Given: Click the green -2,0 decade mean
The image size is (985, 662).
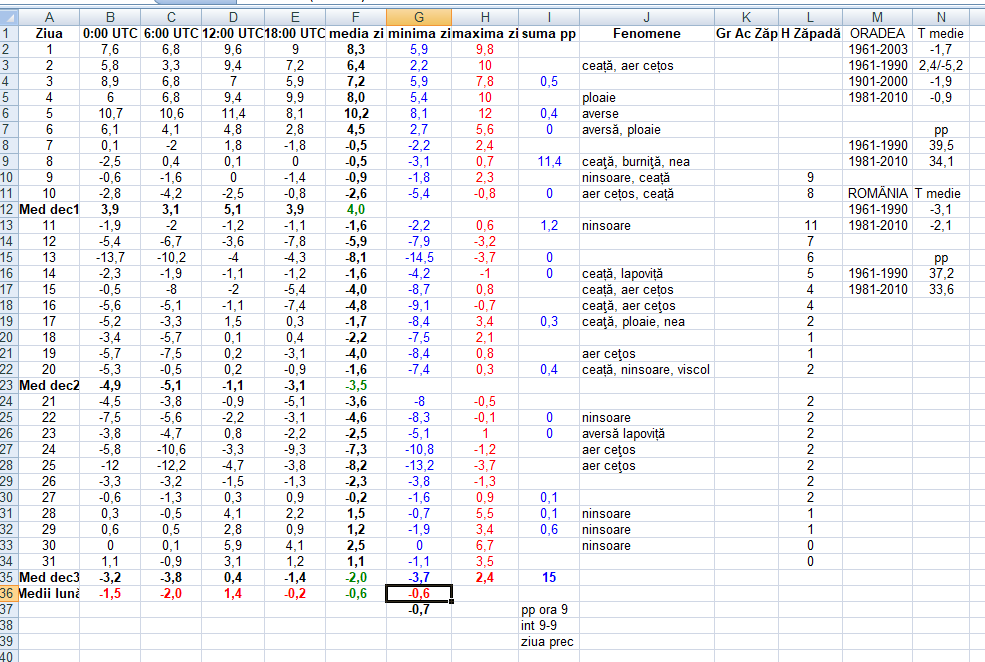Looking at the screenshot, I should coord(356,578).
